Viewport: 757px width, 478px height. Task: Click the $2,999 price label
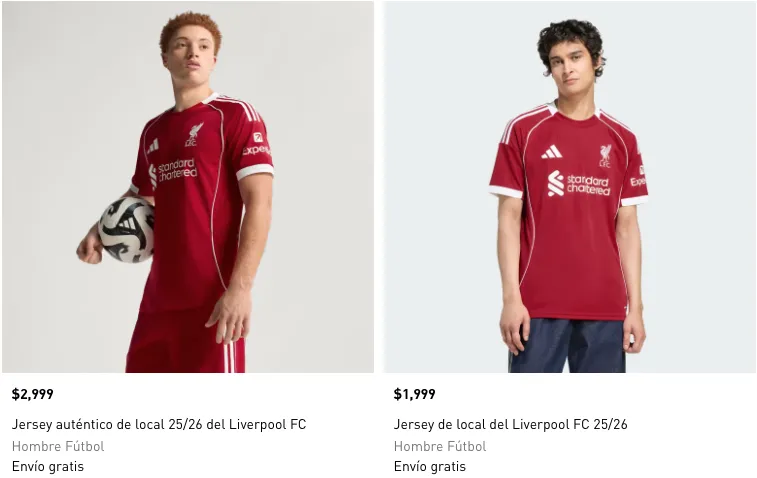point(33,394)
